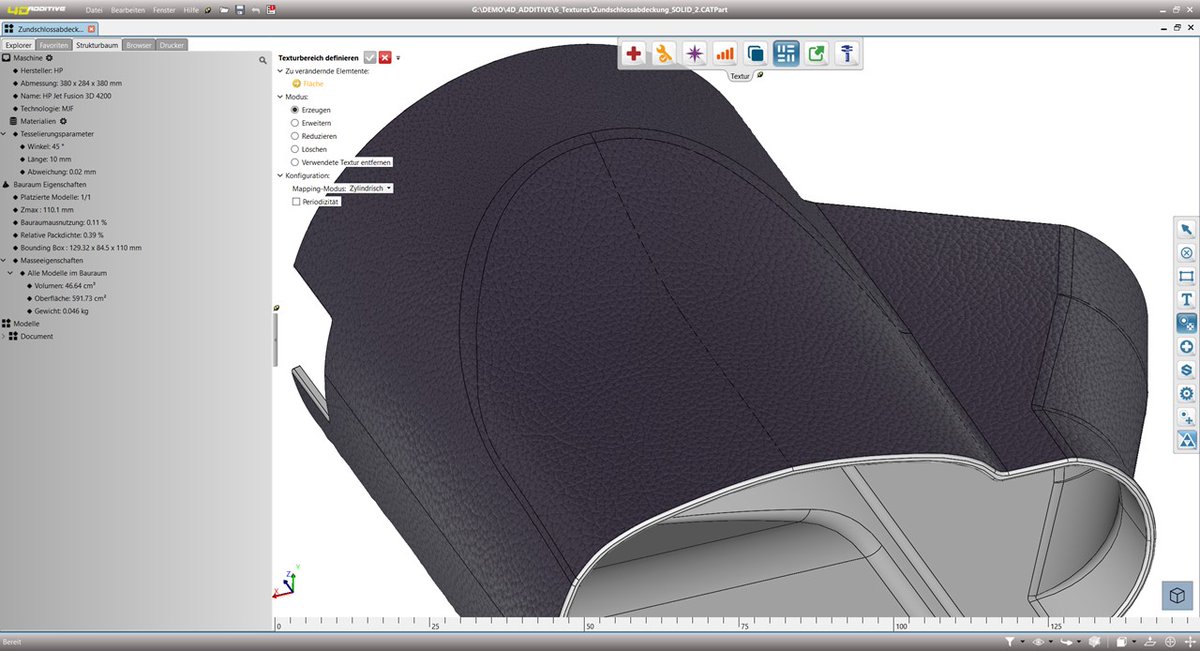
Task: Click the green export arrow icon in Textur toolbar
Action: tap(816, 53)
